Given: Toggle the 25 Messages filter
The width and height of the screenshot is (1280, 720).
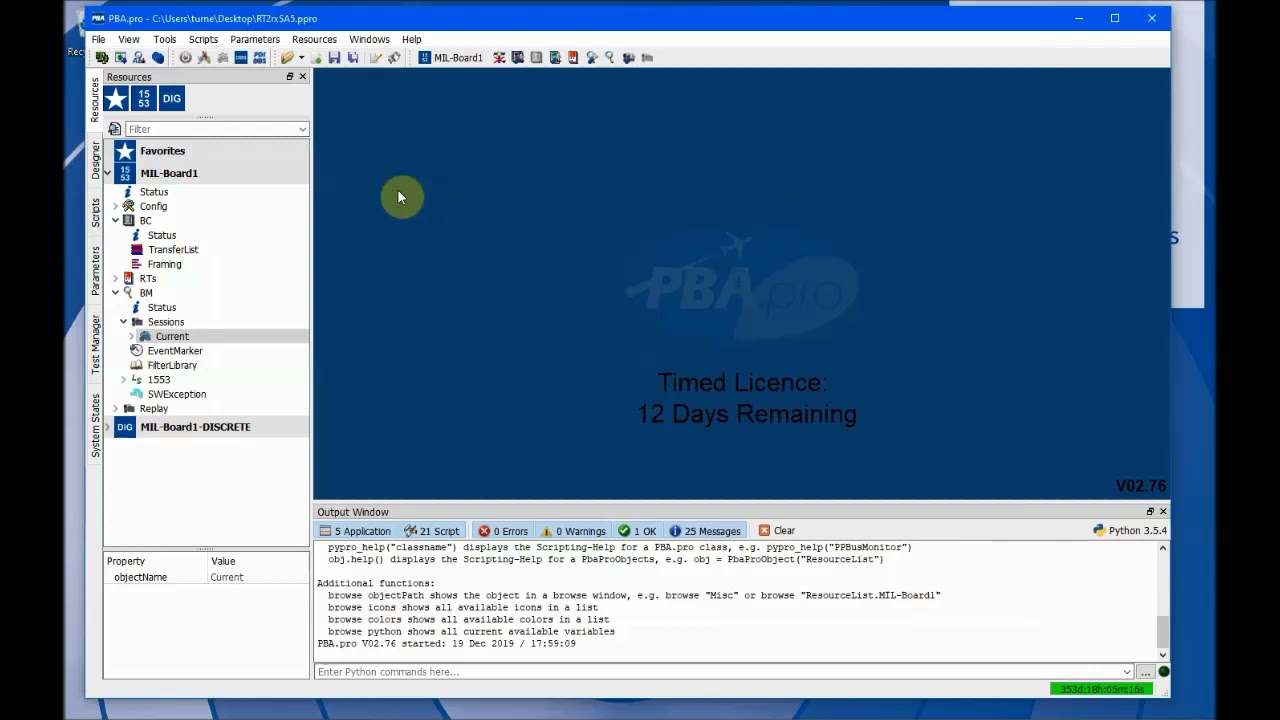Looking at the screenshot, I should click(705, 531).
